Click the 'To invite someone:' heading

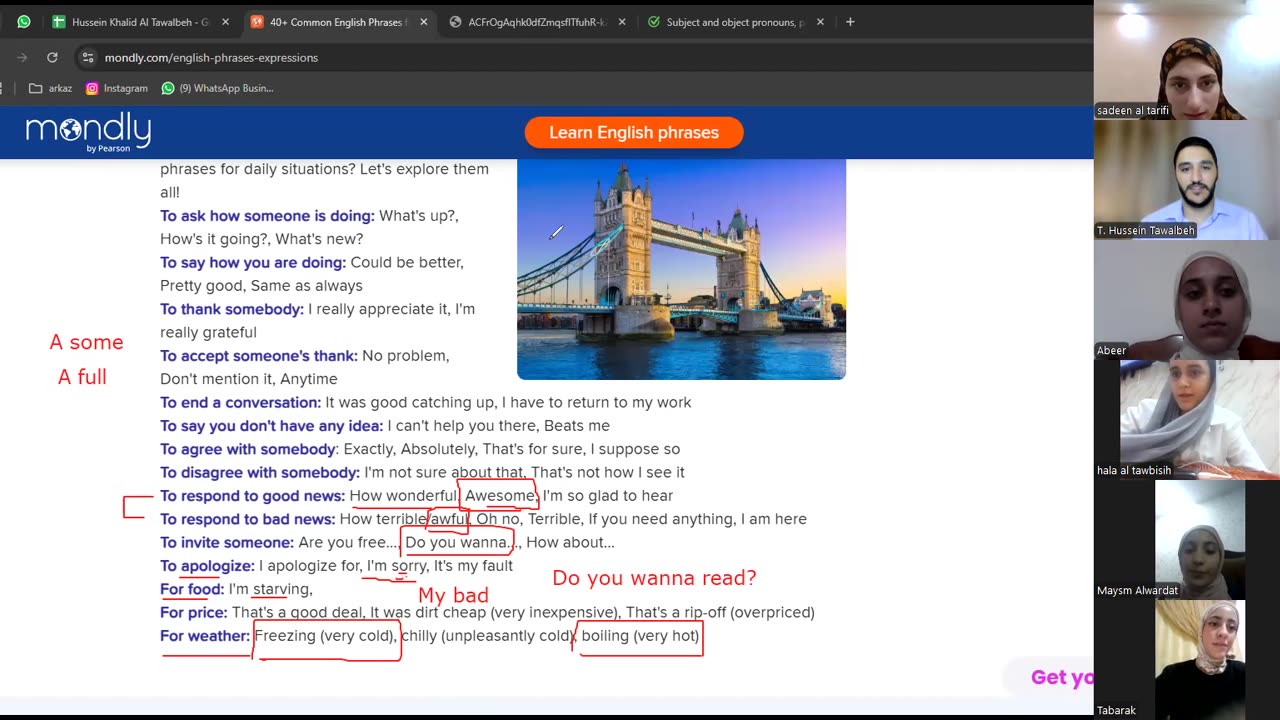[227, 543]
